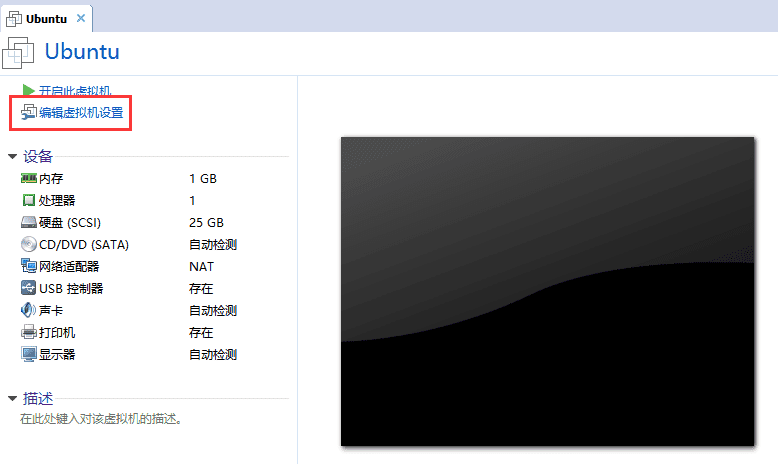The image size is (778, 464).
Task: Collapse the 设备 devices section
Action: 12,157
